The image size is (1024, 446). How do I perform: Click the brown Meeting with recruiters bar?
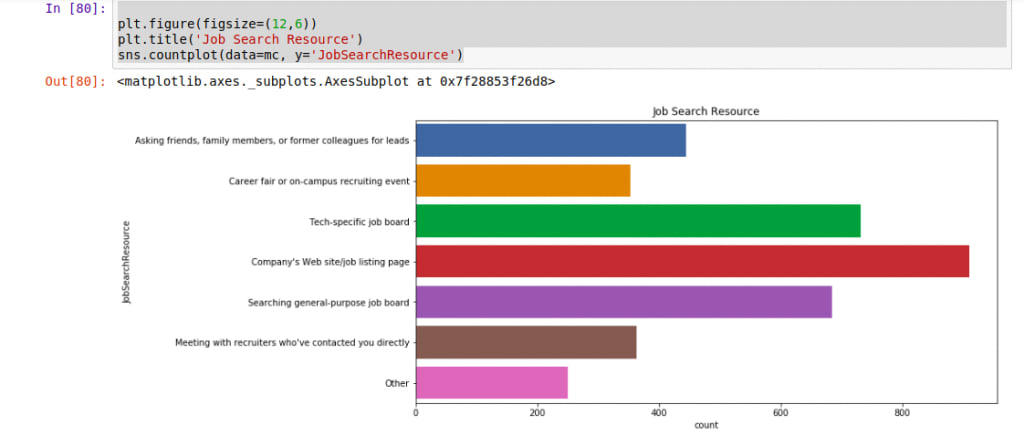point(526,343)
